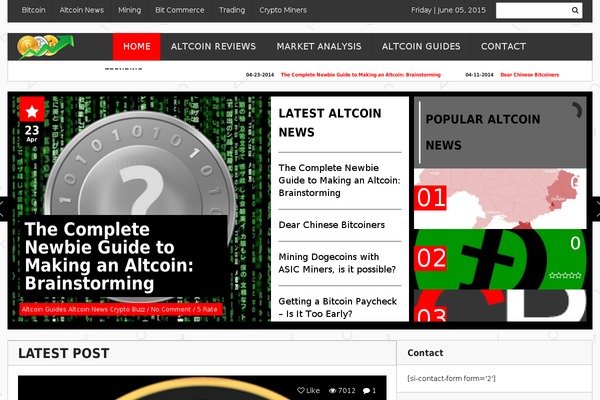This screenshot has height=400, width=600.
Task: Click the star rating on popular item 02
Action: (x=565, y=275)
